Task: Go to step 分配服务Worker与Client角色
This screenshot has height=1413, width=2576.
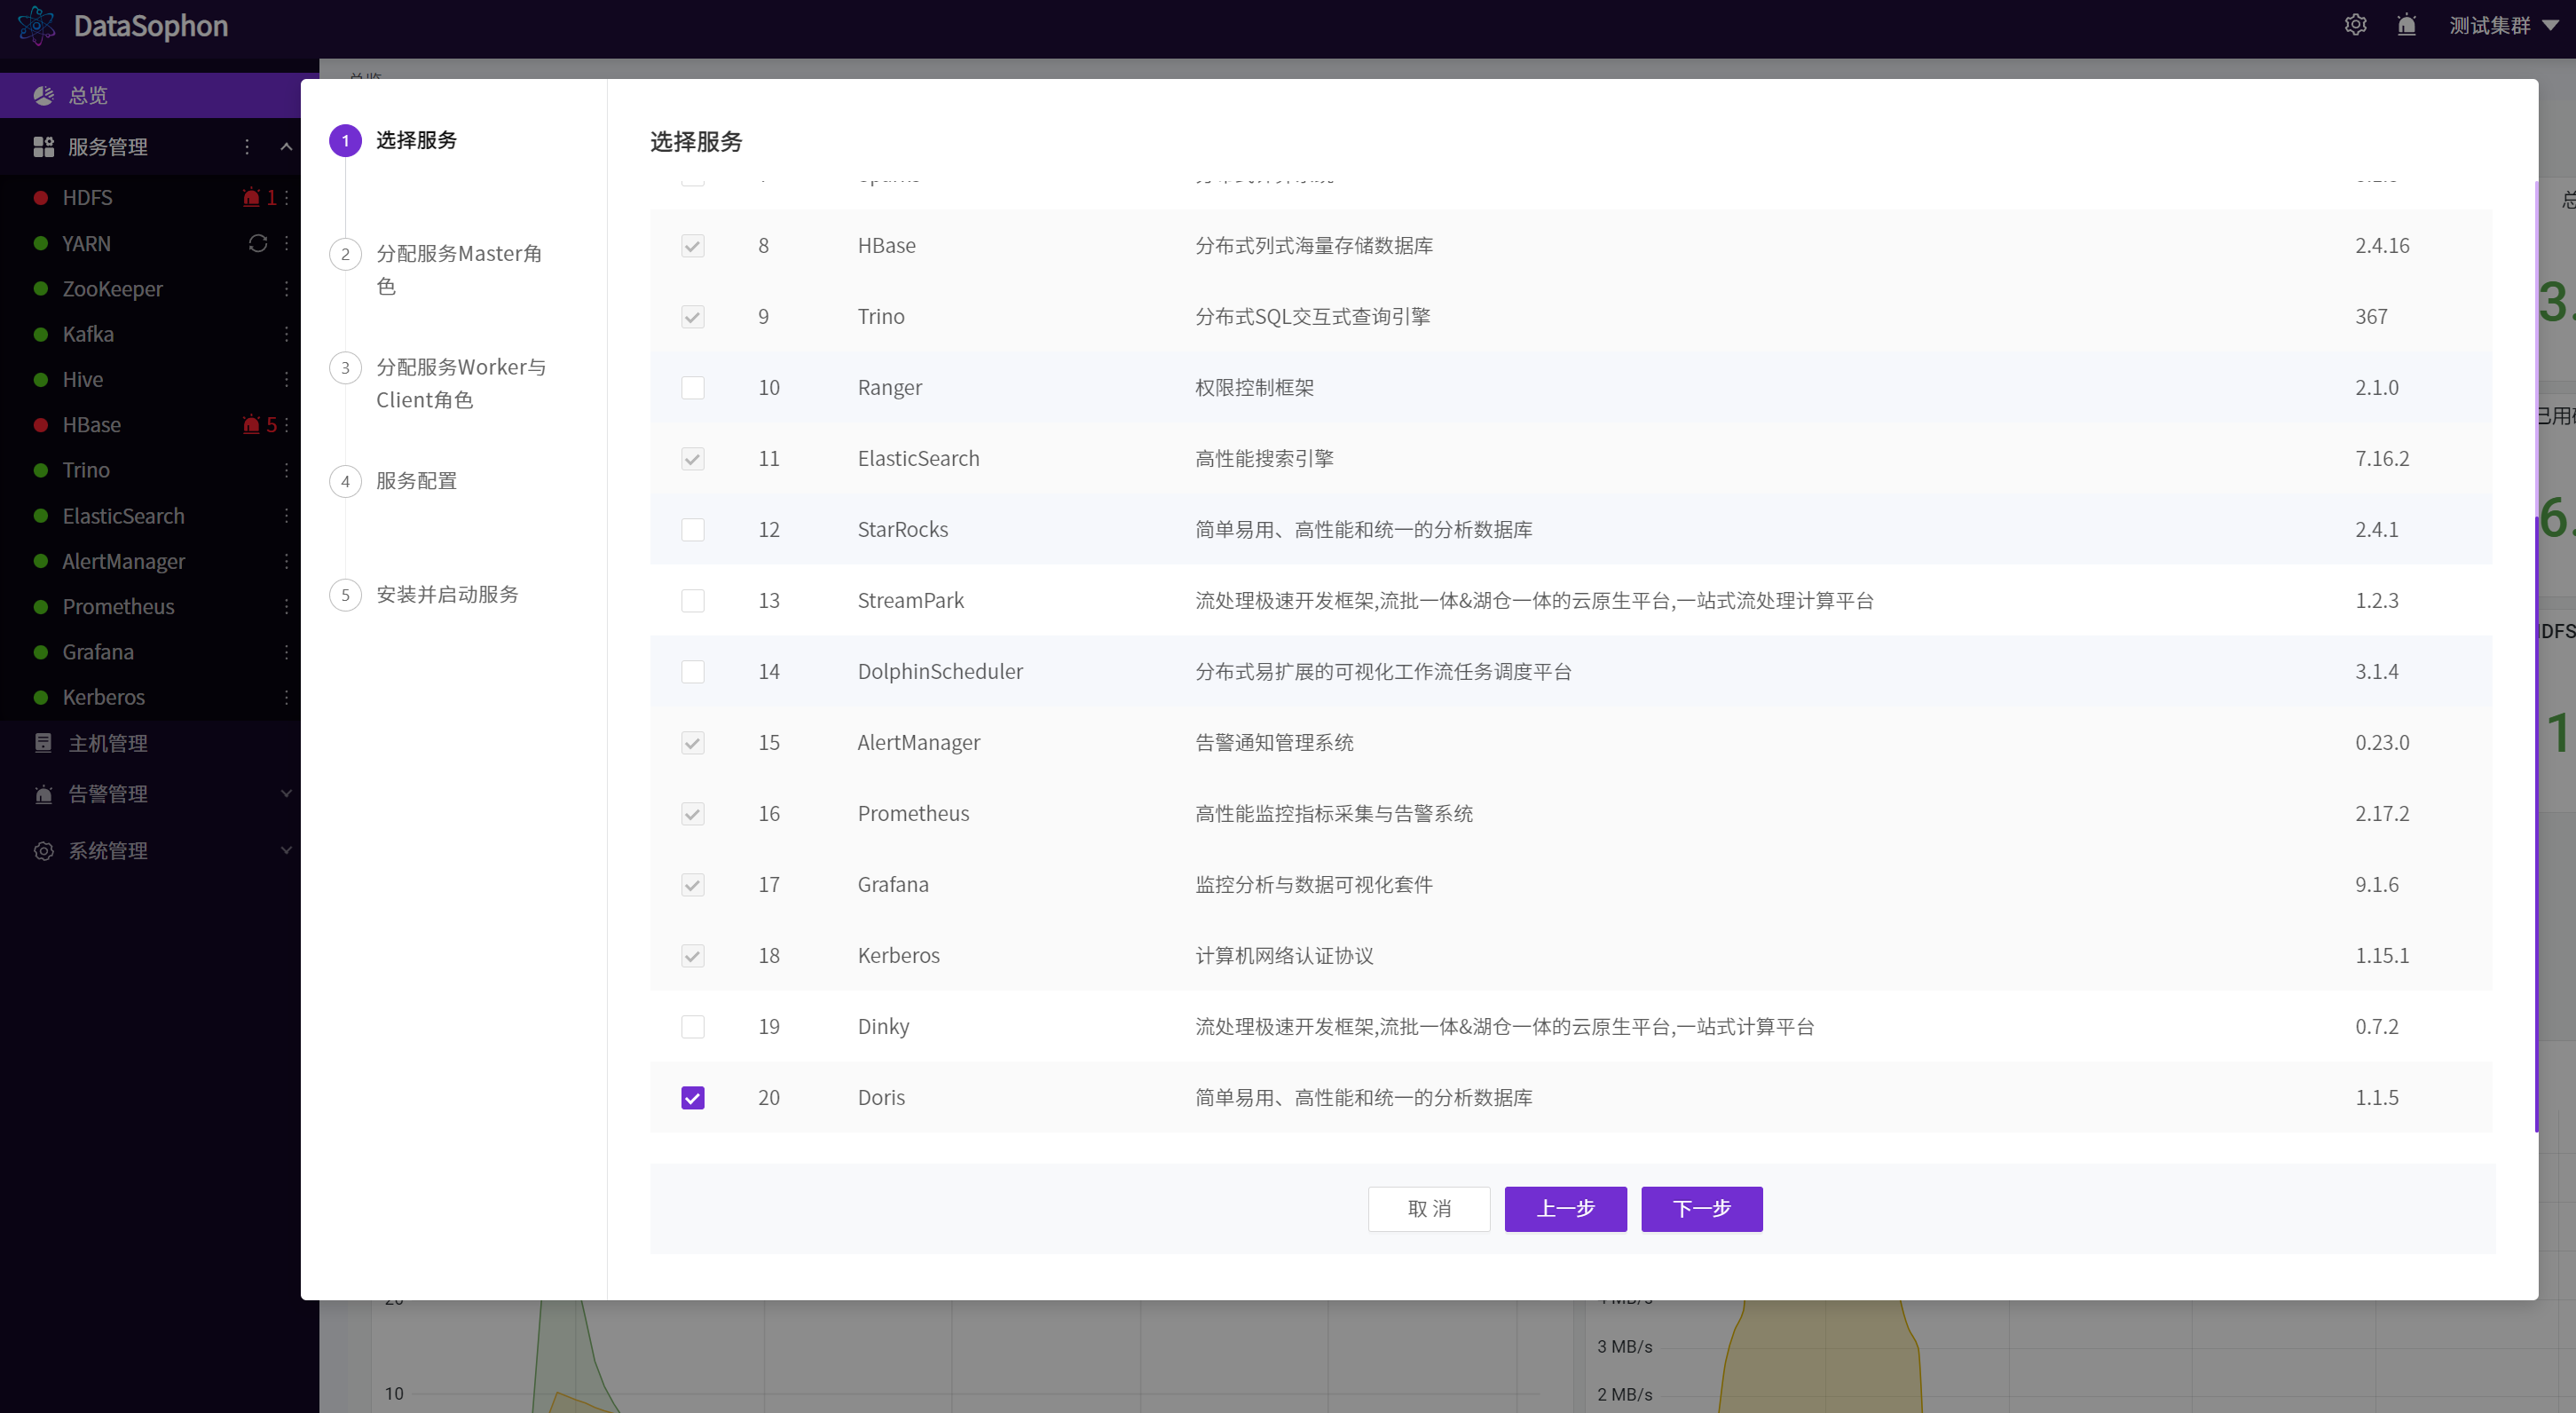Action: [461, 383]
